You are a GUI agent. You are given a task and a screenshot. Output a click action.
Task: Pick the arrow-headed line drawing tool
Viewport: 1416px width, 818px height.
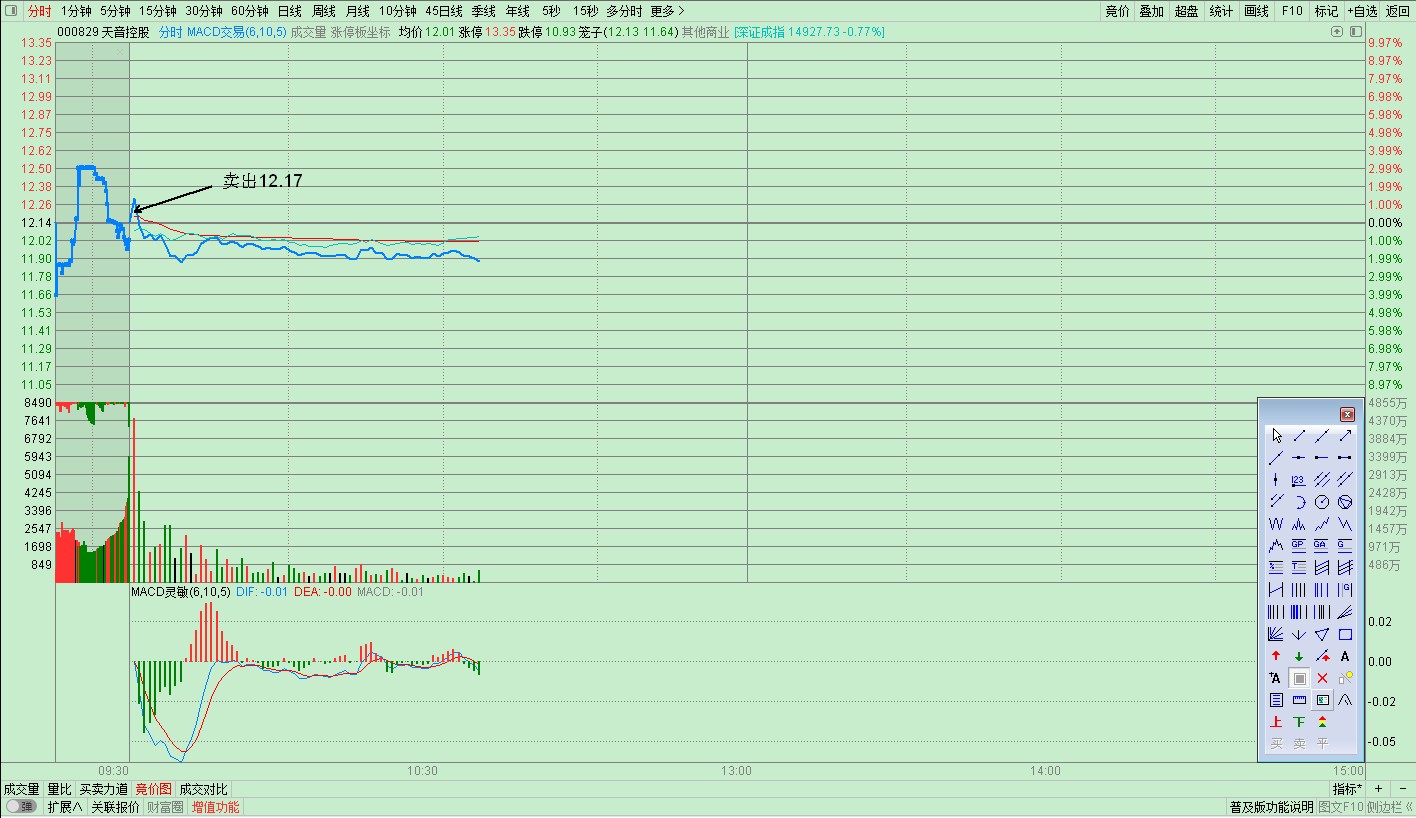coord(1345,436)
